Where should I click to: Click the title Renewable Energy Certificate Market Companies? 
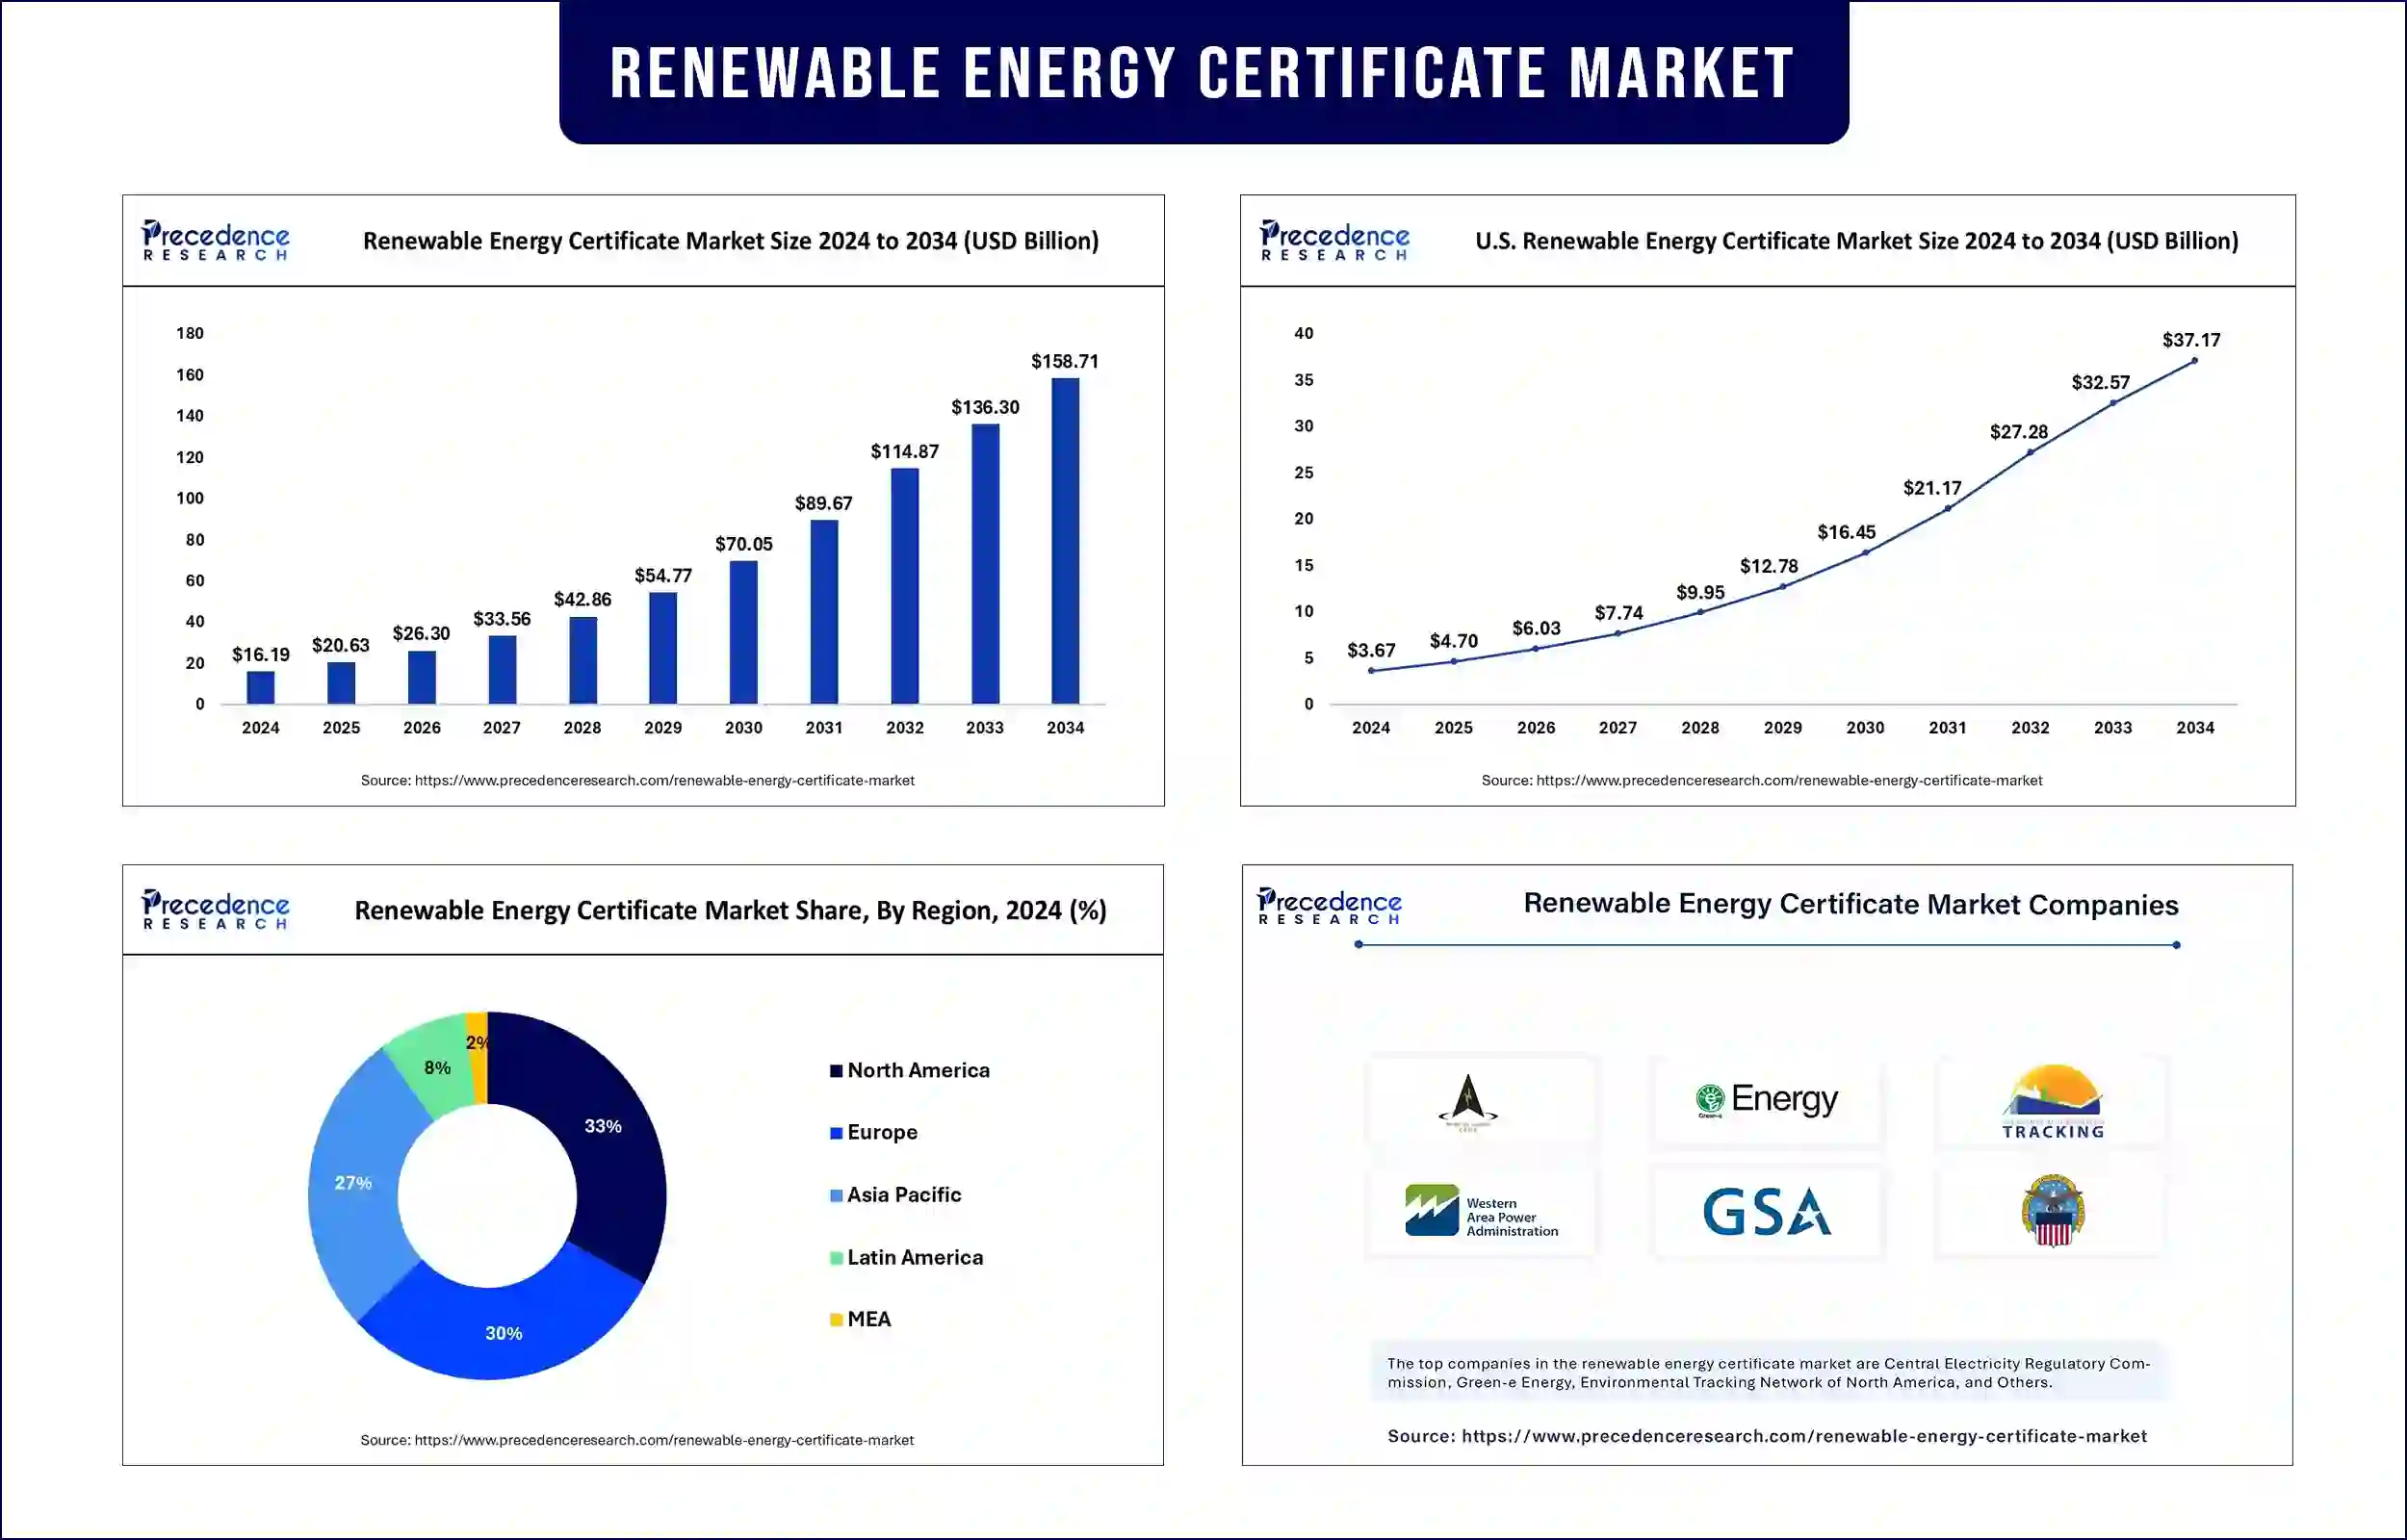pos(1851,905)
